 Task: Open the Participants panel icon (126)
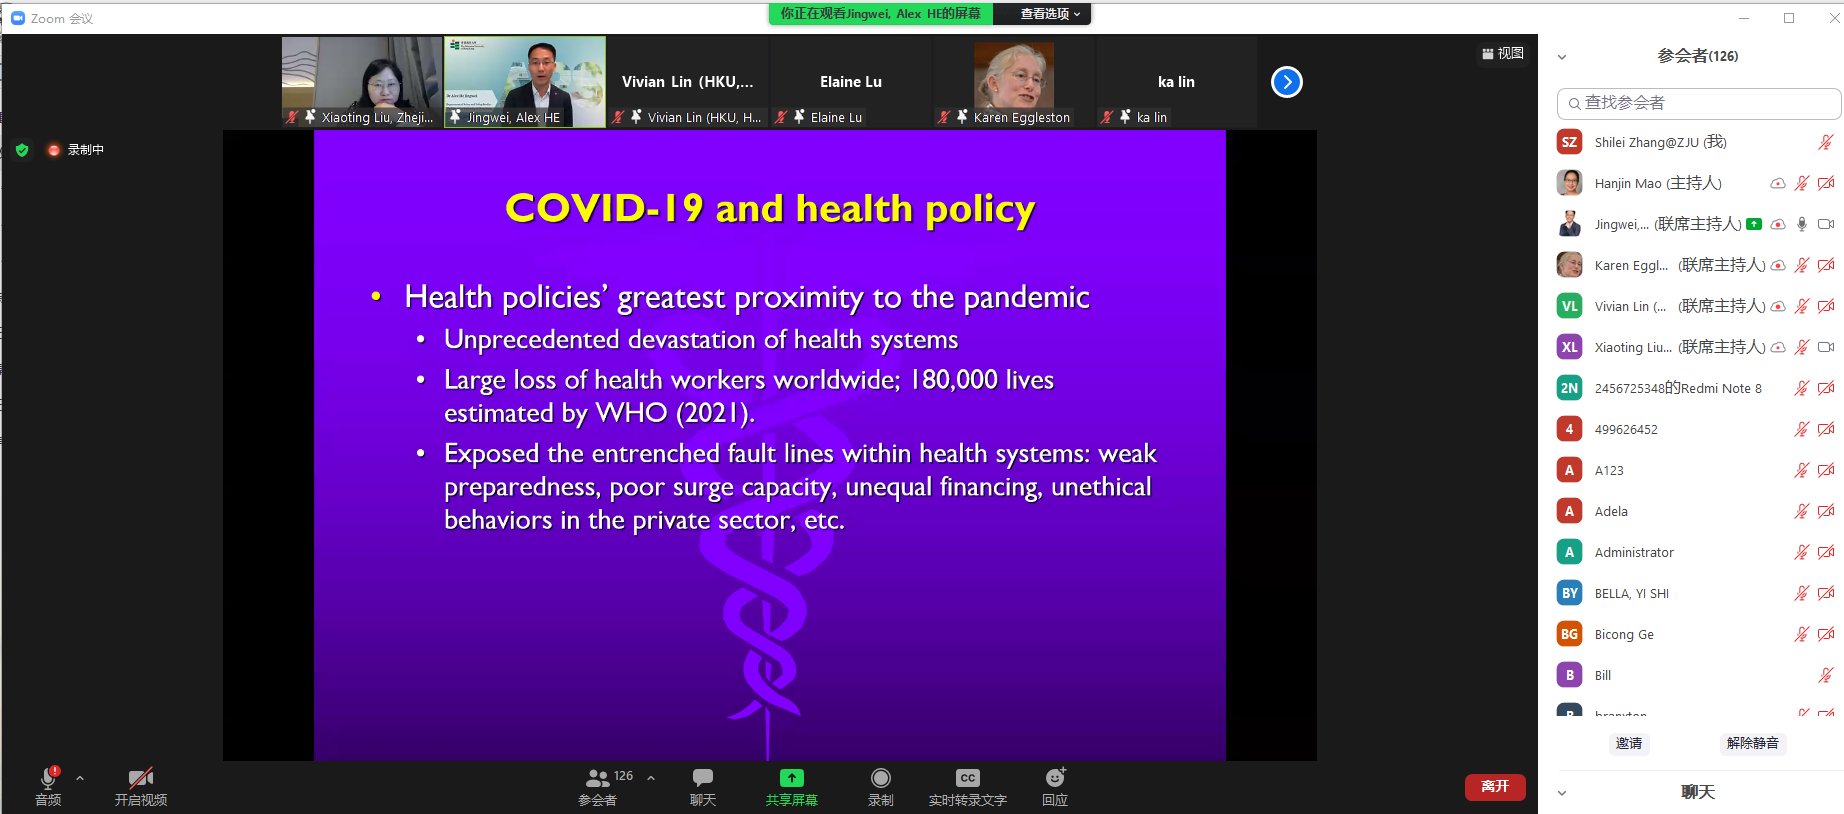pyautogui.click(x=598, y=778)
